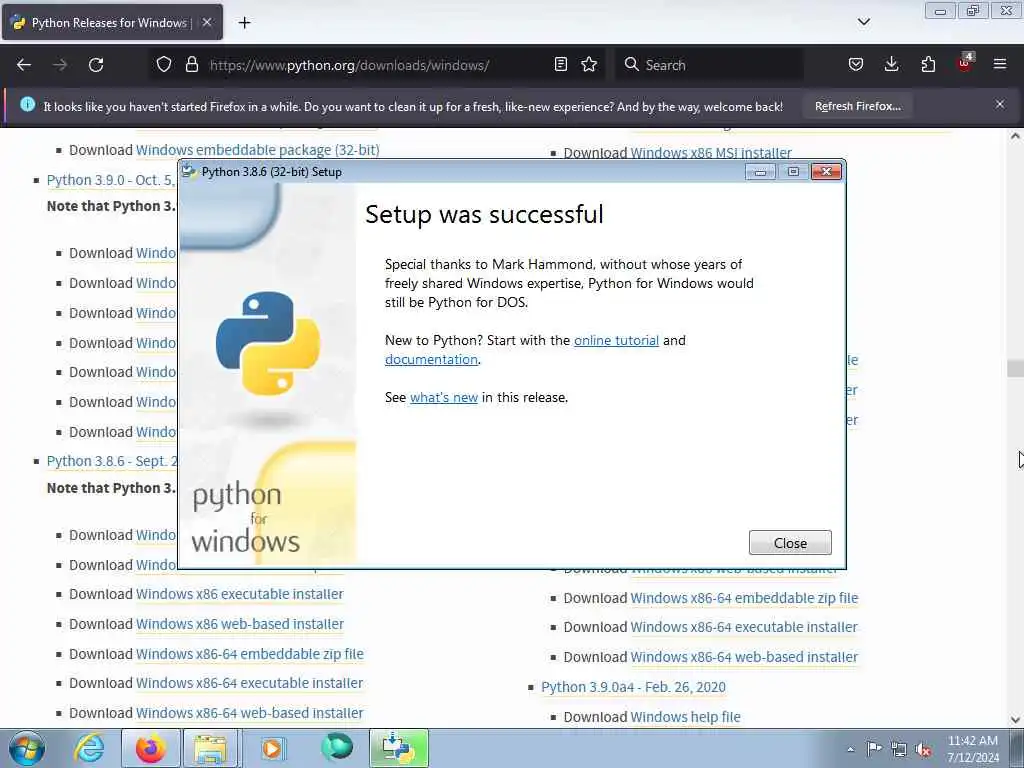Click the site security padlock icon
The height and width of the screenshot is (768, 1024).
(x=191, y=65)
